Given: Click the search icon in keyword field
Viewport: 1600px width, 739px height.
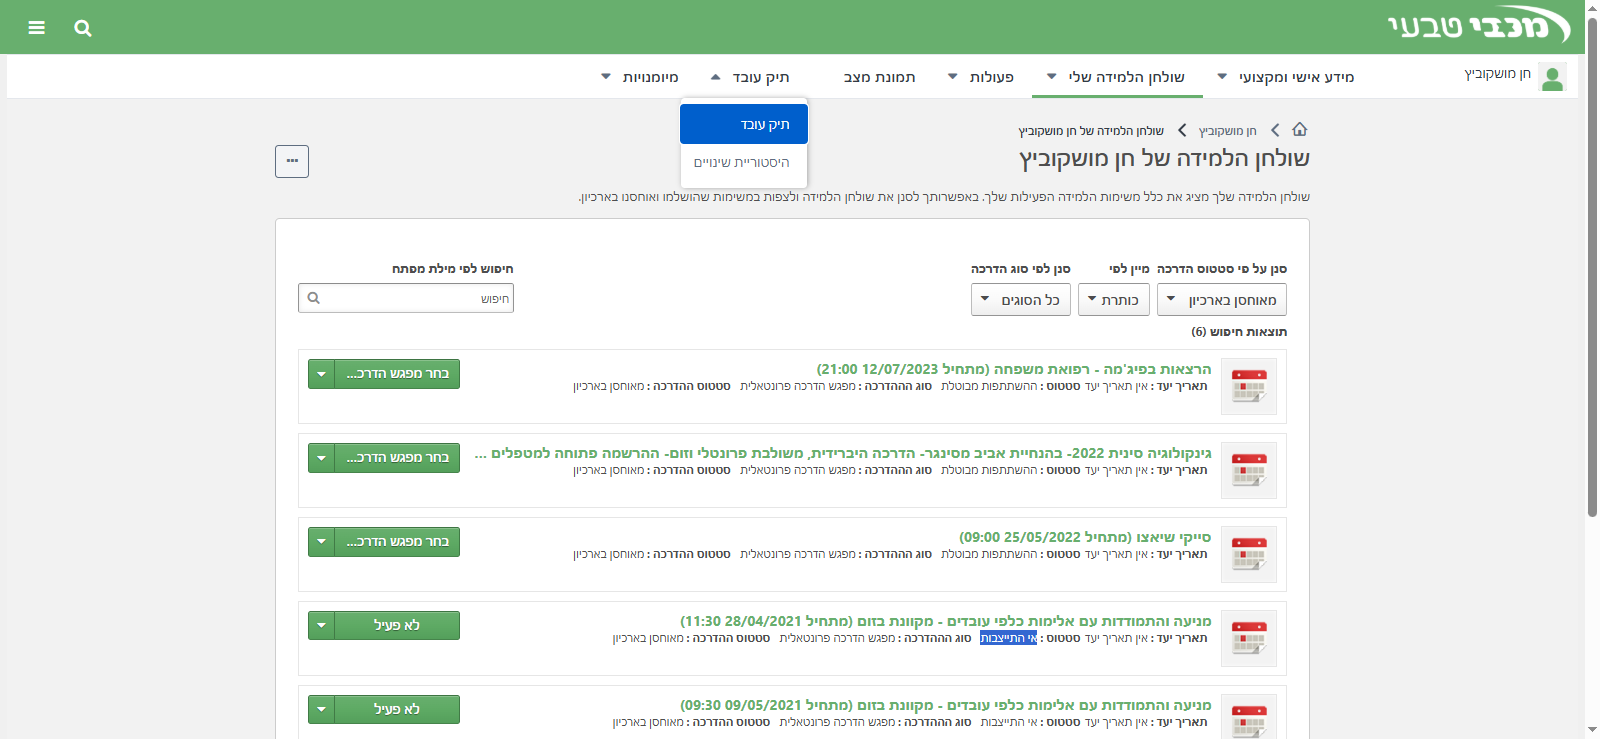Looking at the screenshot, I should [x=314, y=298].
